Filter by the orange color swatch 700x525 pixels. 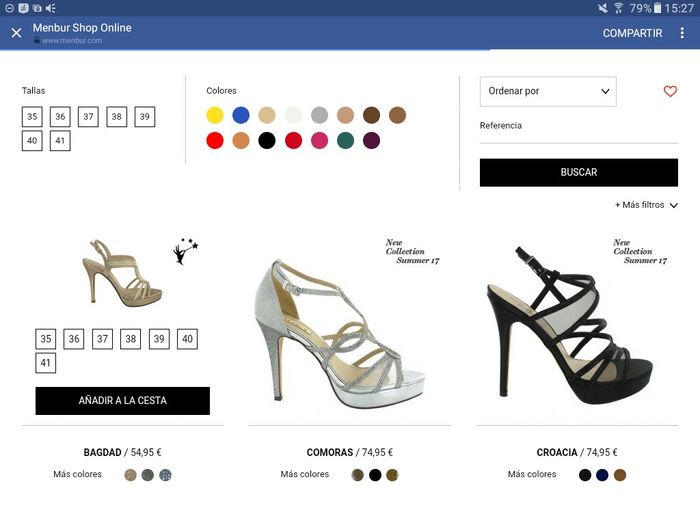click(241, 141)
